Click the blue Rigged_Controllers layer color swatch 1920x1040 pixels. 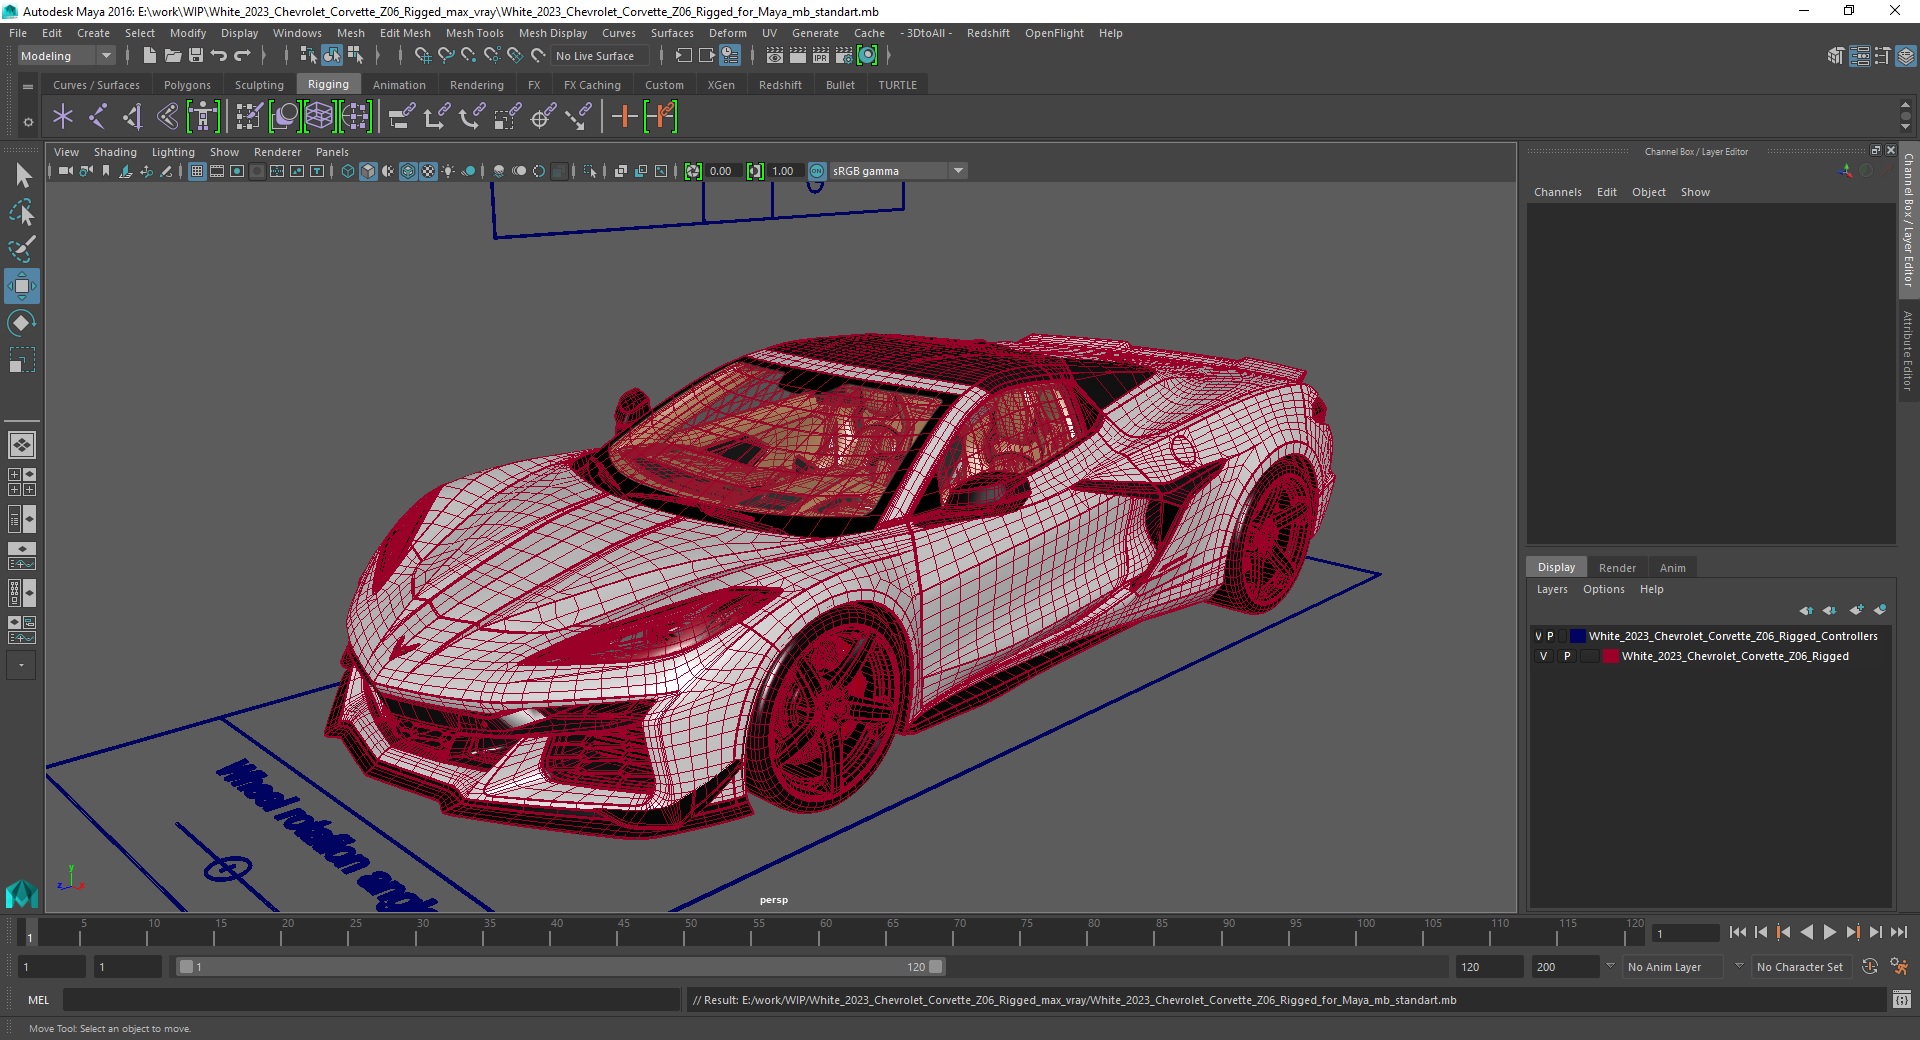click(1578, 636)
